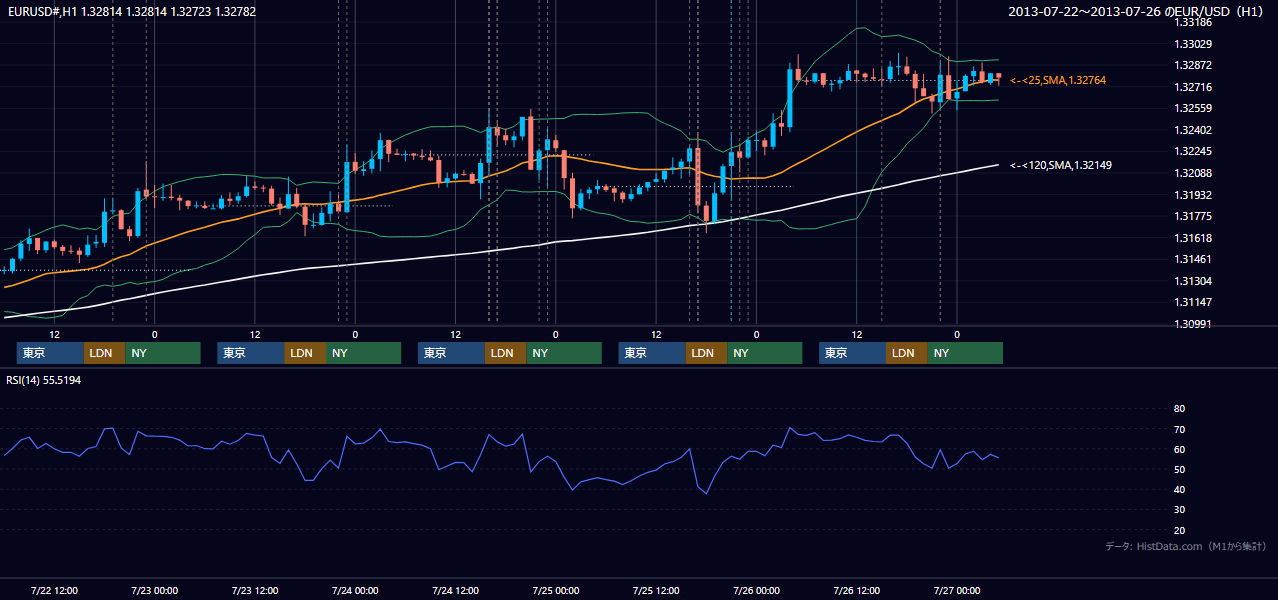Select the 25 SMA 1.32764 label

[x=1058, y=79]
